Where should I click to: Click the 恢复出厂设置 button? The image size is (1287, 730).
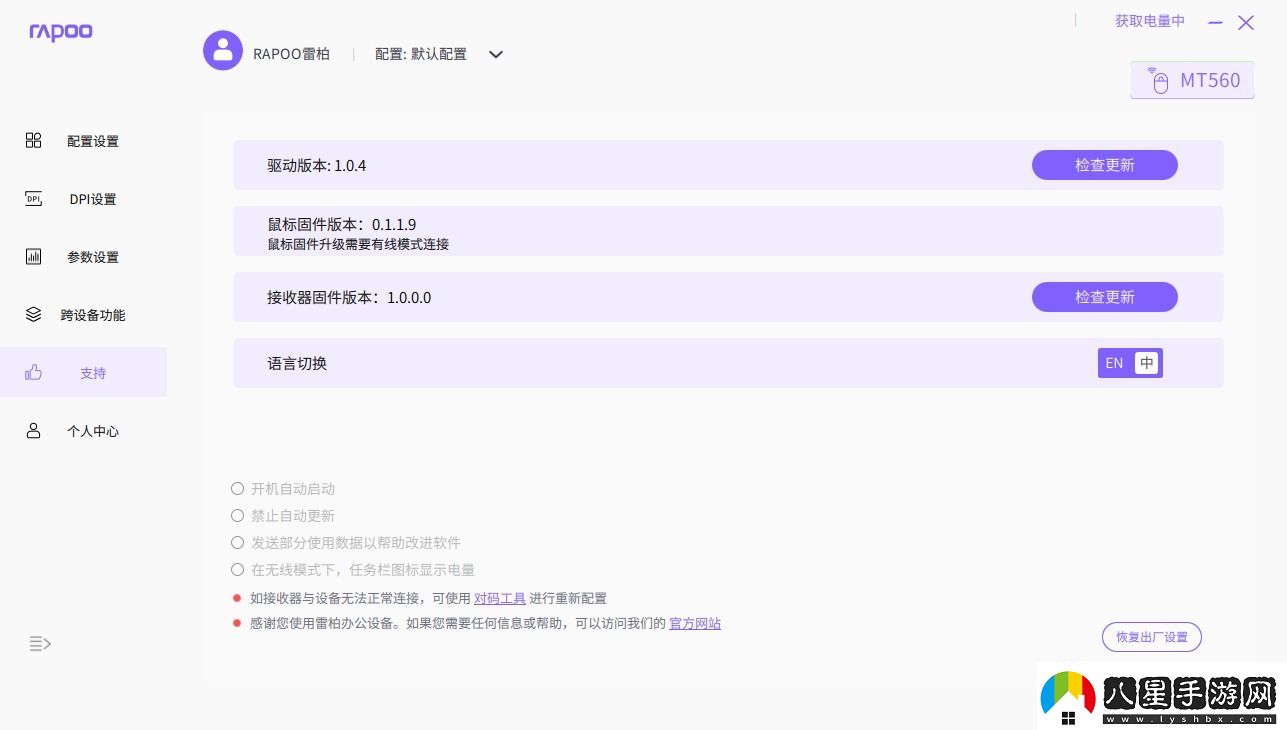(1151, 636)
